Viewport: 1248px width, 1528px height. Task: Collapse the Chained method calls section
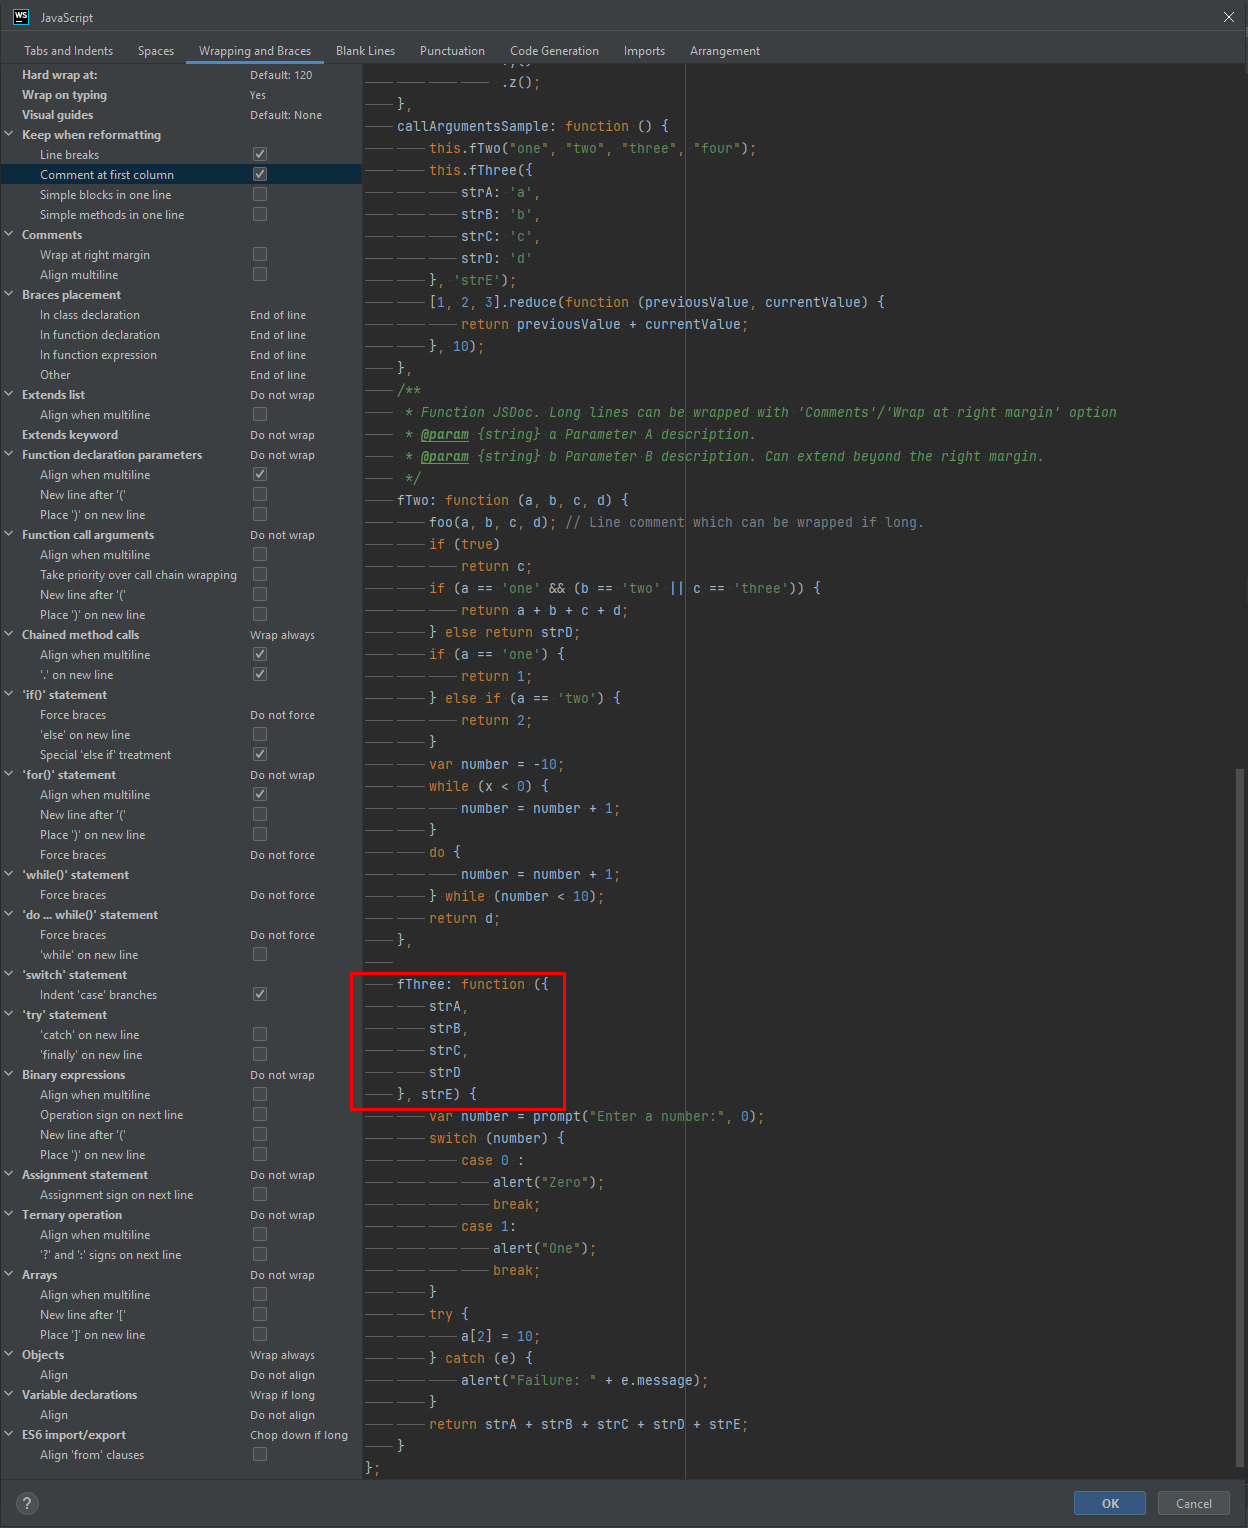click(10, 634)
